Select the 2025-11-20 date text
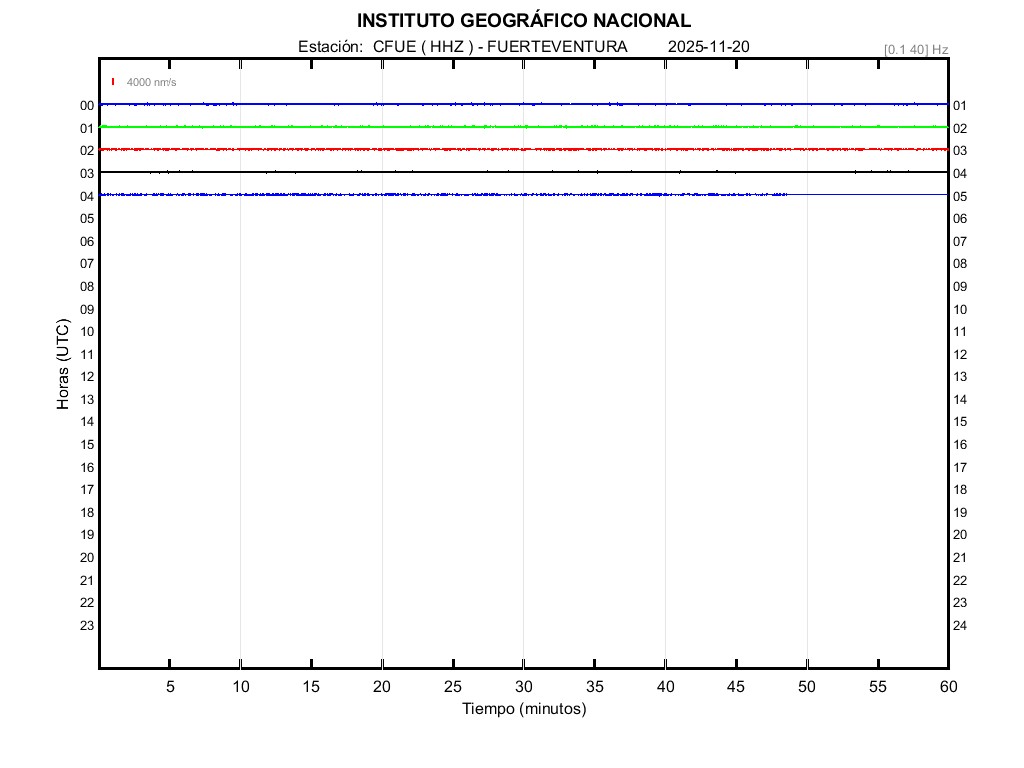Image resolution: width=1024 pixels, height=768 pixels. point(708,47)
